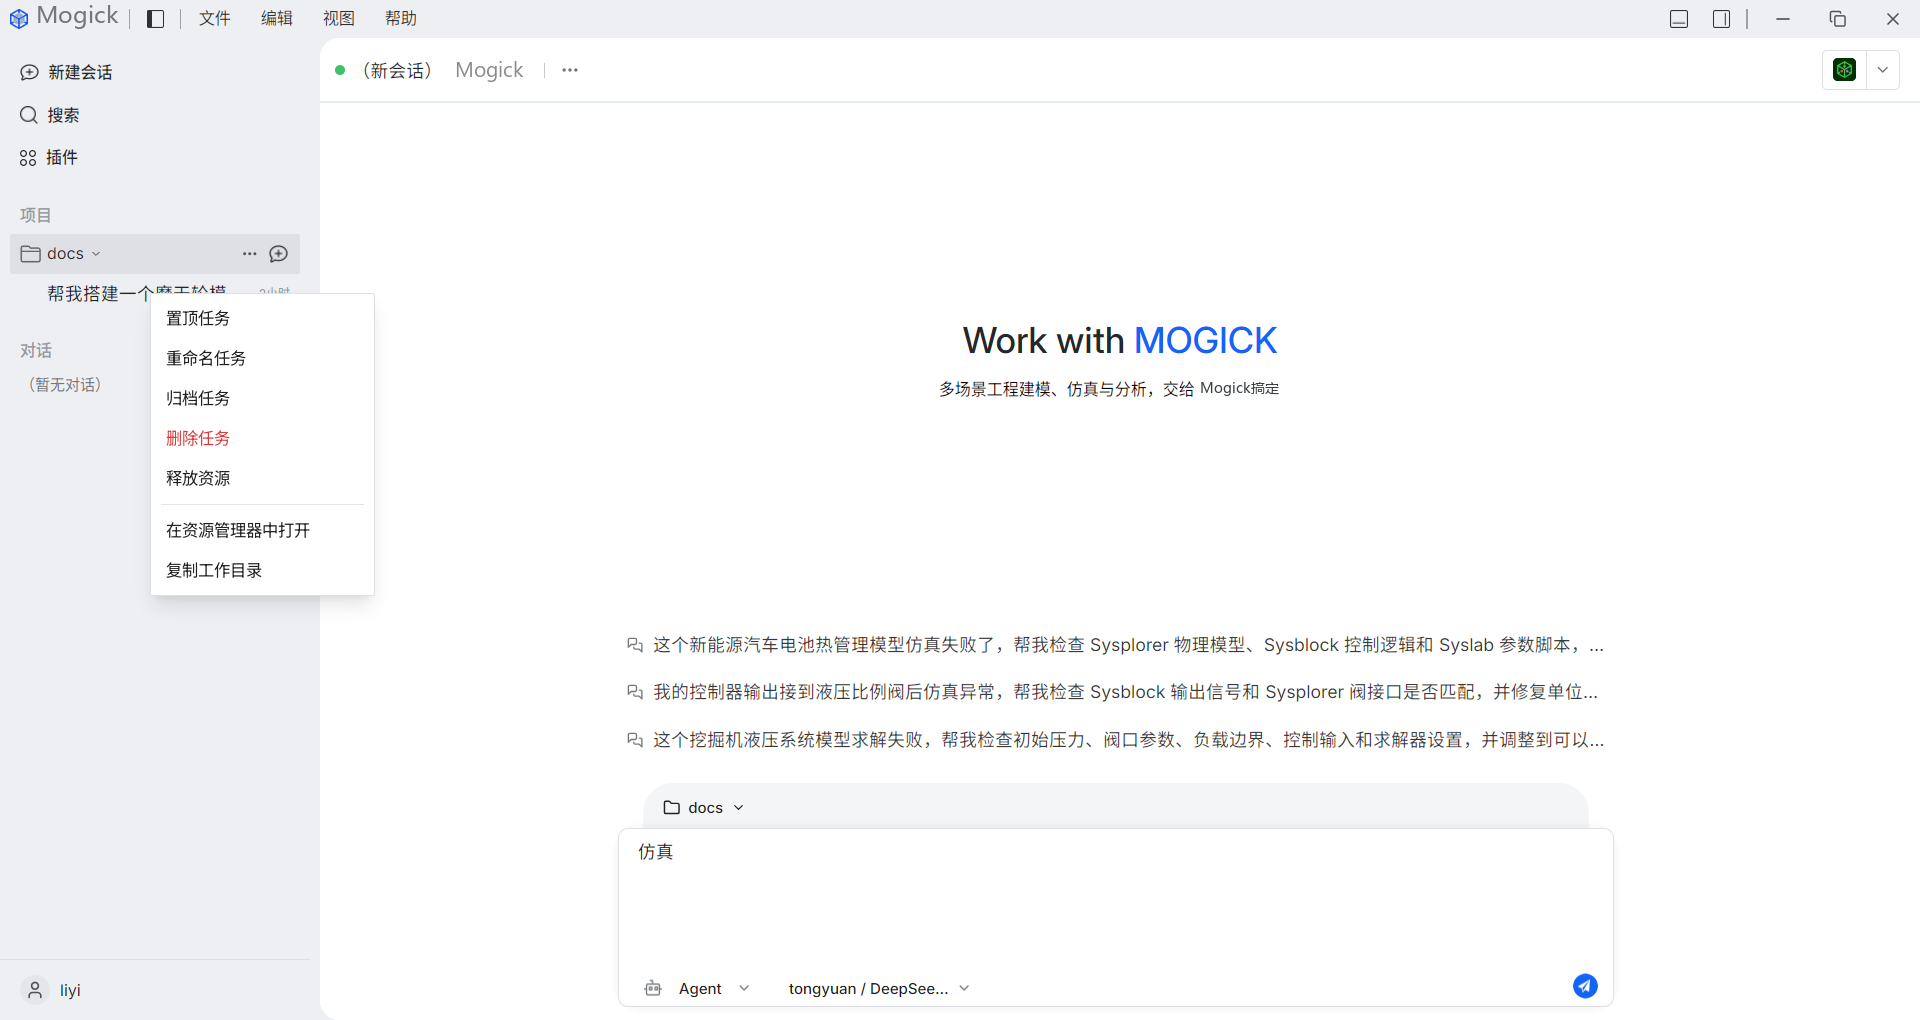This screenshot has width=1920, height=1020.
Task: Toggle the right panel layout icon
Action: click(x=1721, y=19)
